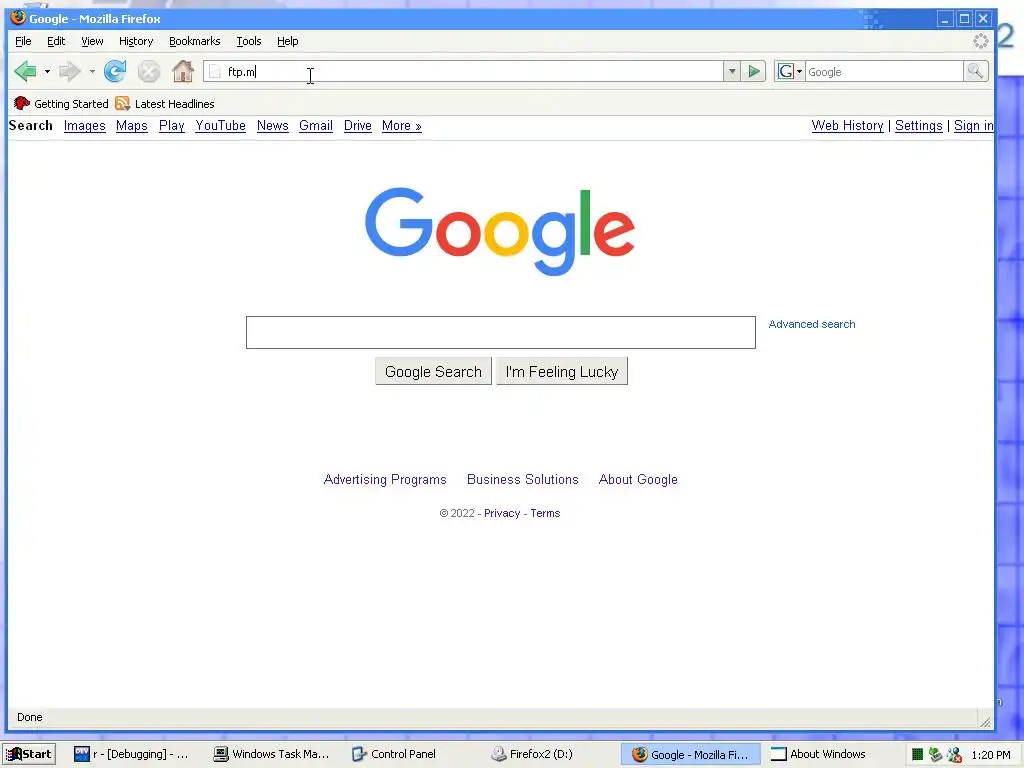
Task: Click the Images link
Action: (x=85, y=125)
